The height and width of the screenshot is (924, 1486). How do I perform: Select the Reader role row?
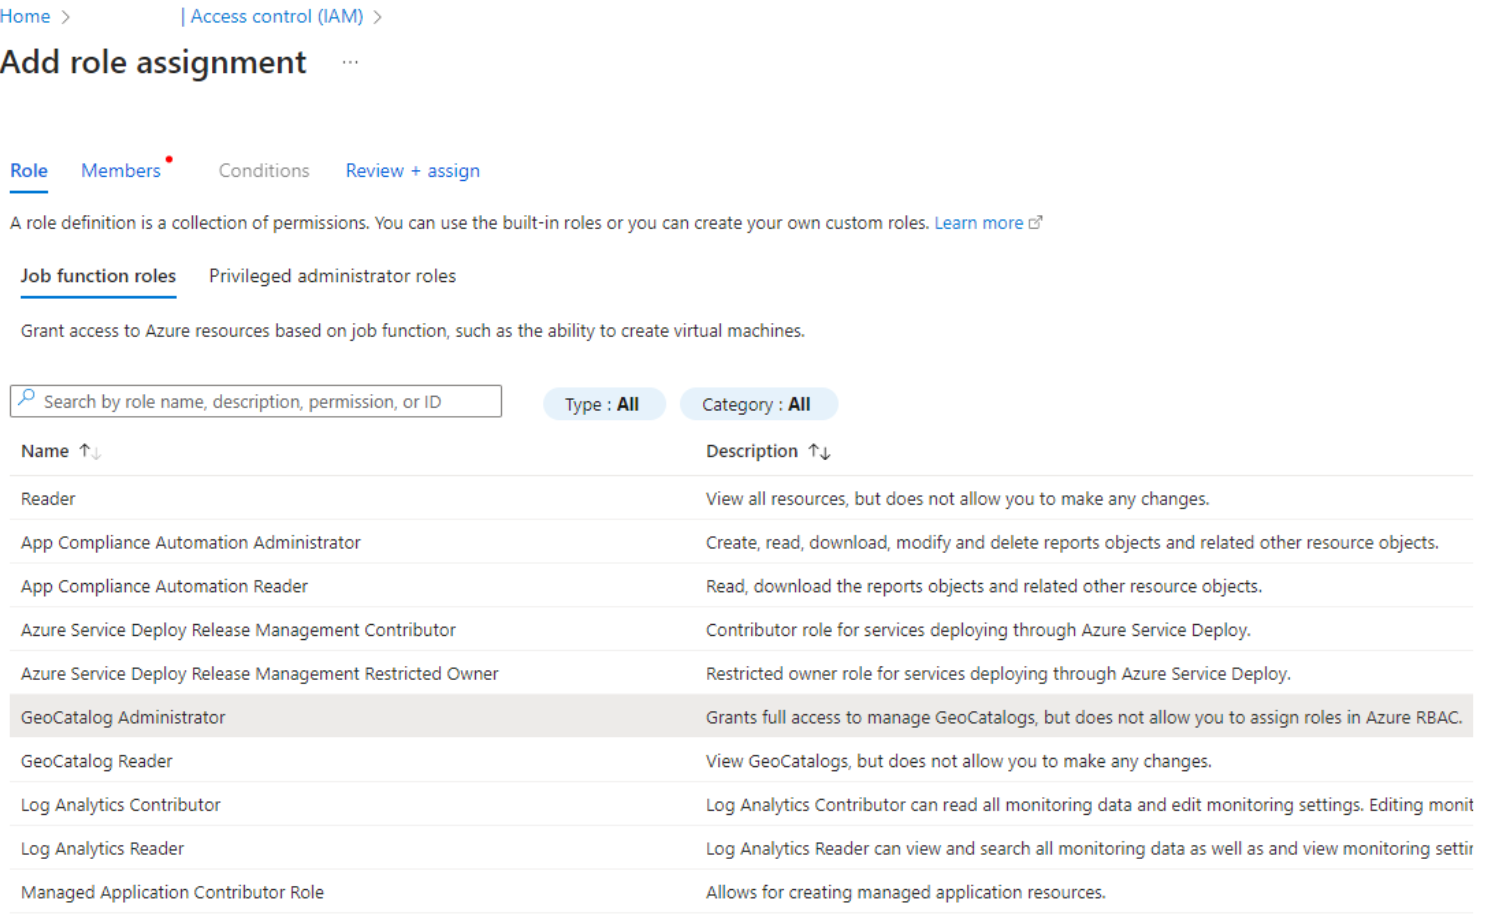[741, 498]
